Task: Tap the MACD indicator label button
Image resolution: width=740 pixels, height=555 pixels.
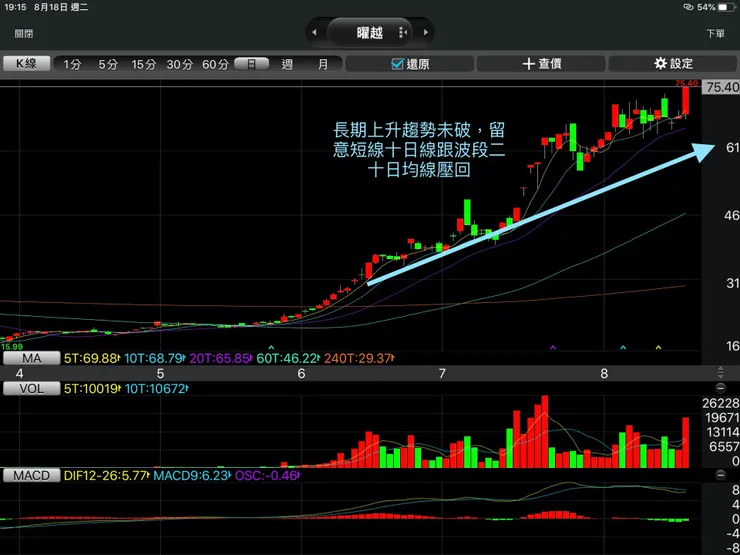Action: click(32, 475)
